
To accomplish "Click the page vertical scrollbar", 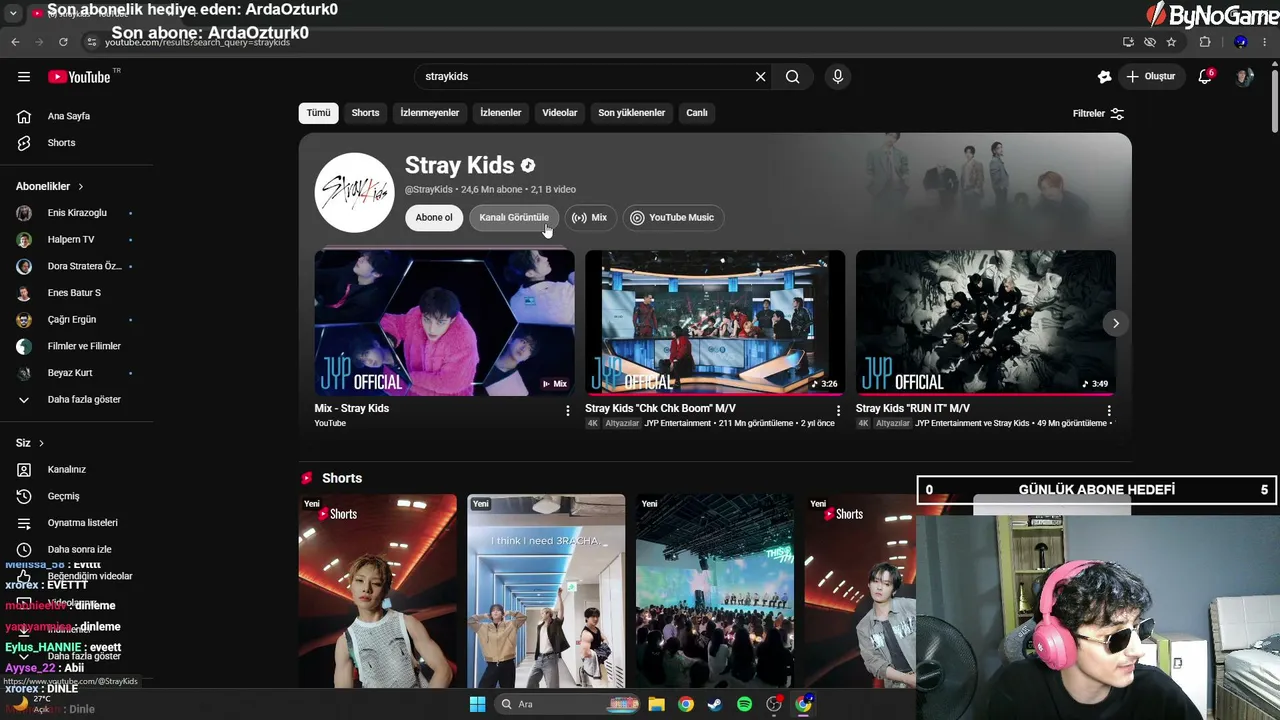I will (1274, 100).
